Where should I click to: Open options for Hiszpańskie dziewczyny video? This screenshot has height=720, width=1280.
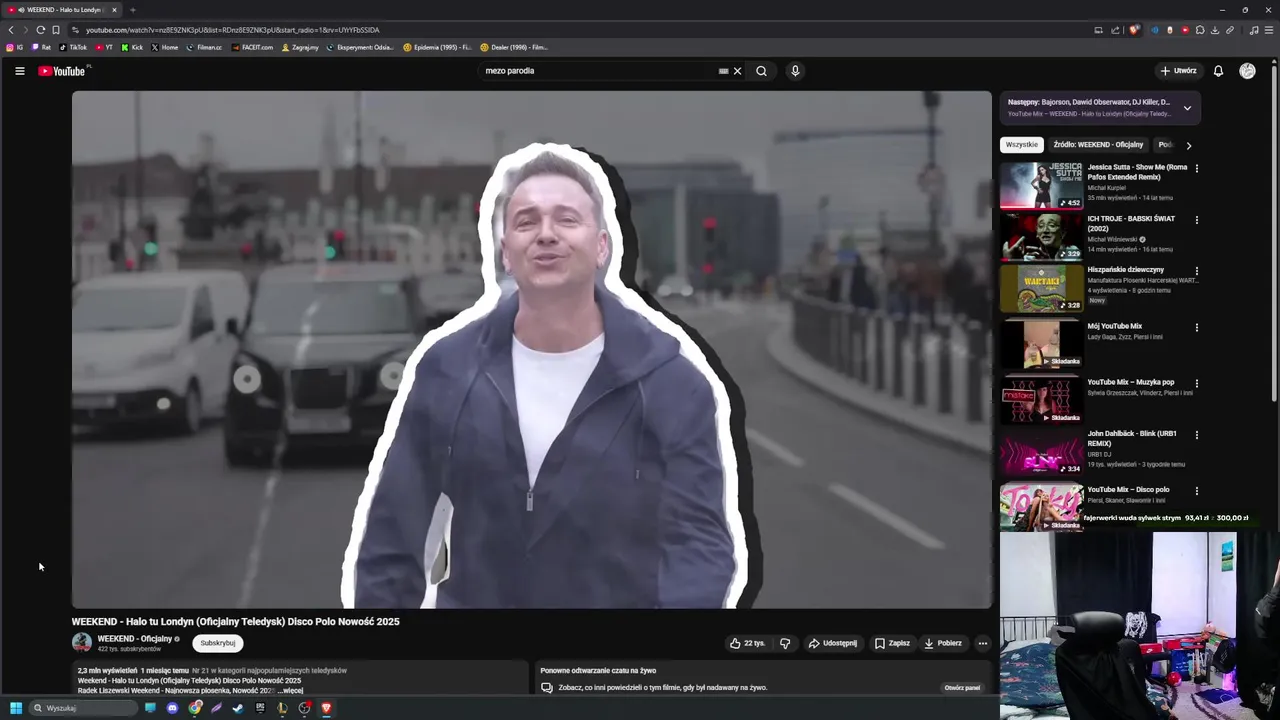1196,271
